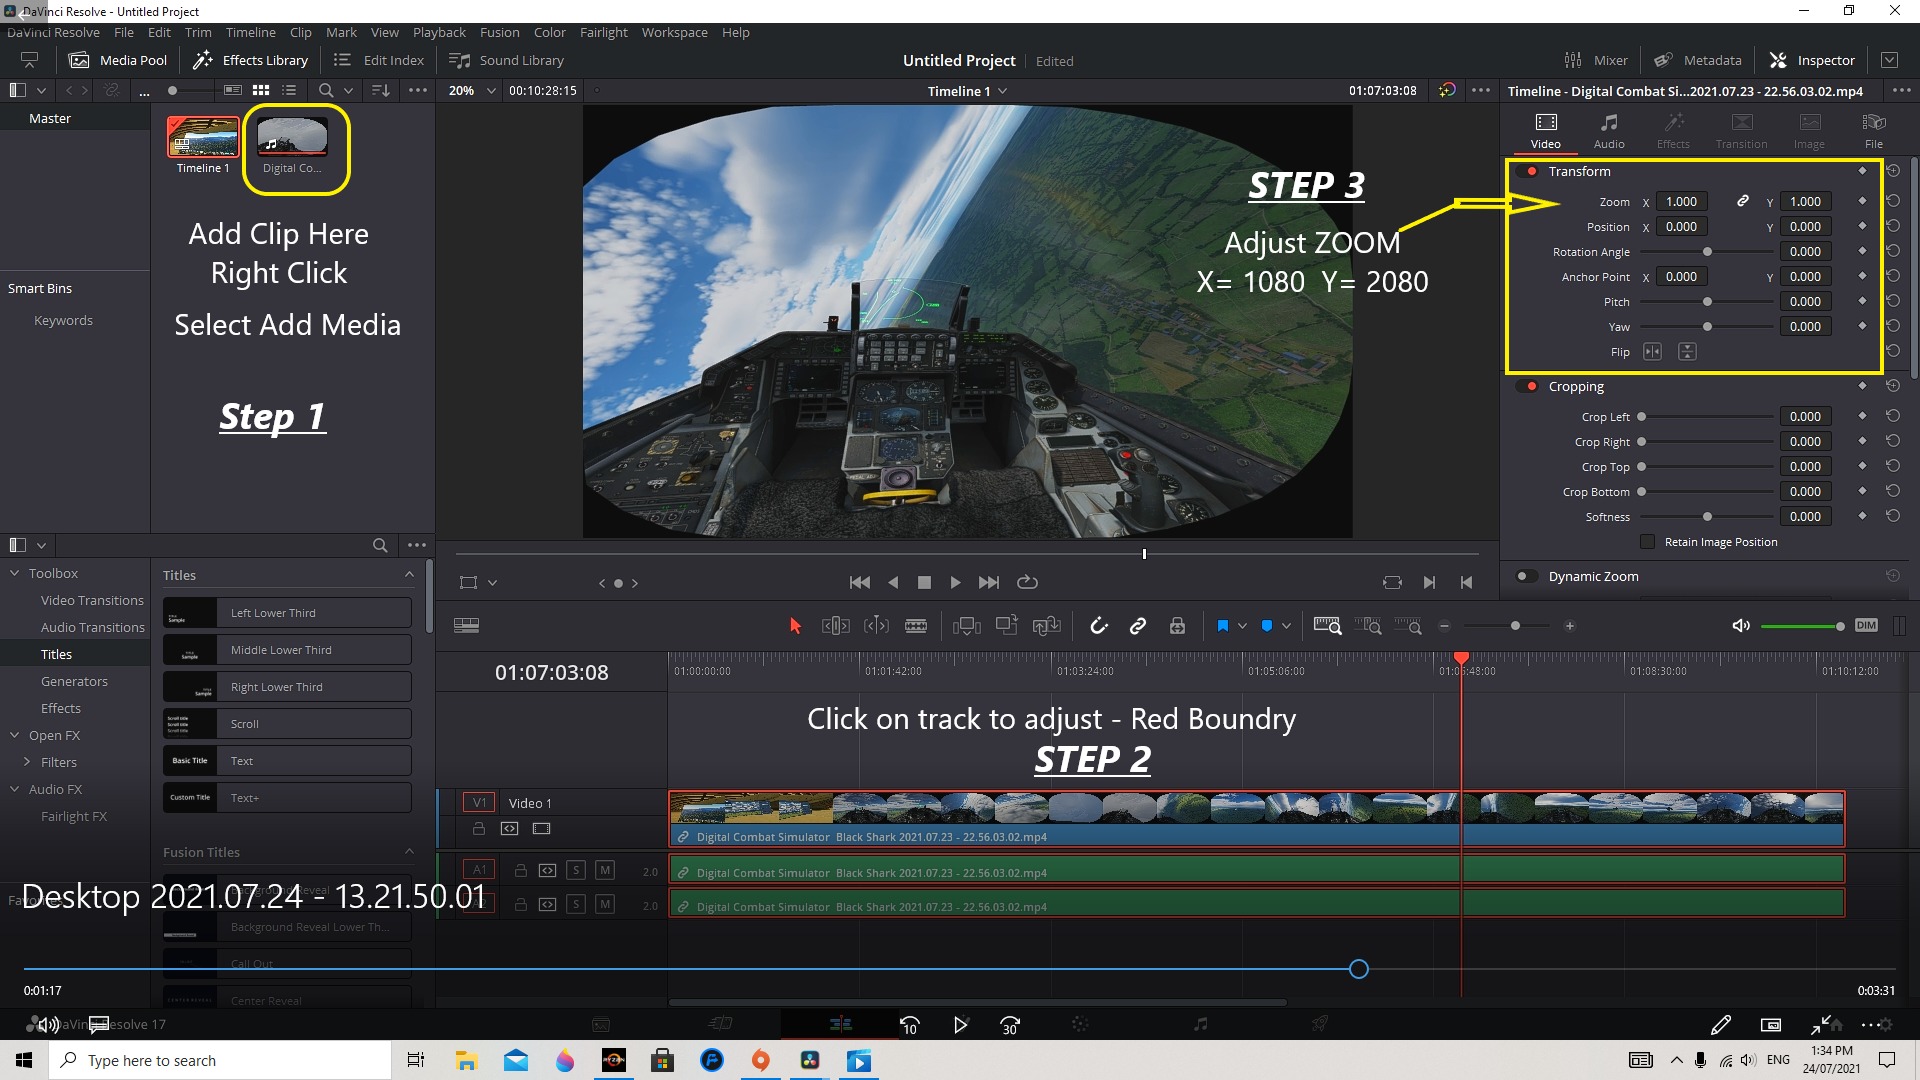The image size is (1920, 1080).
Task: Toggle the linked selection chain icon
Action: [1137, 626]
